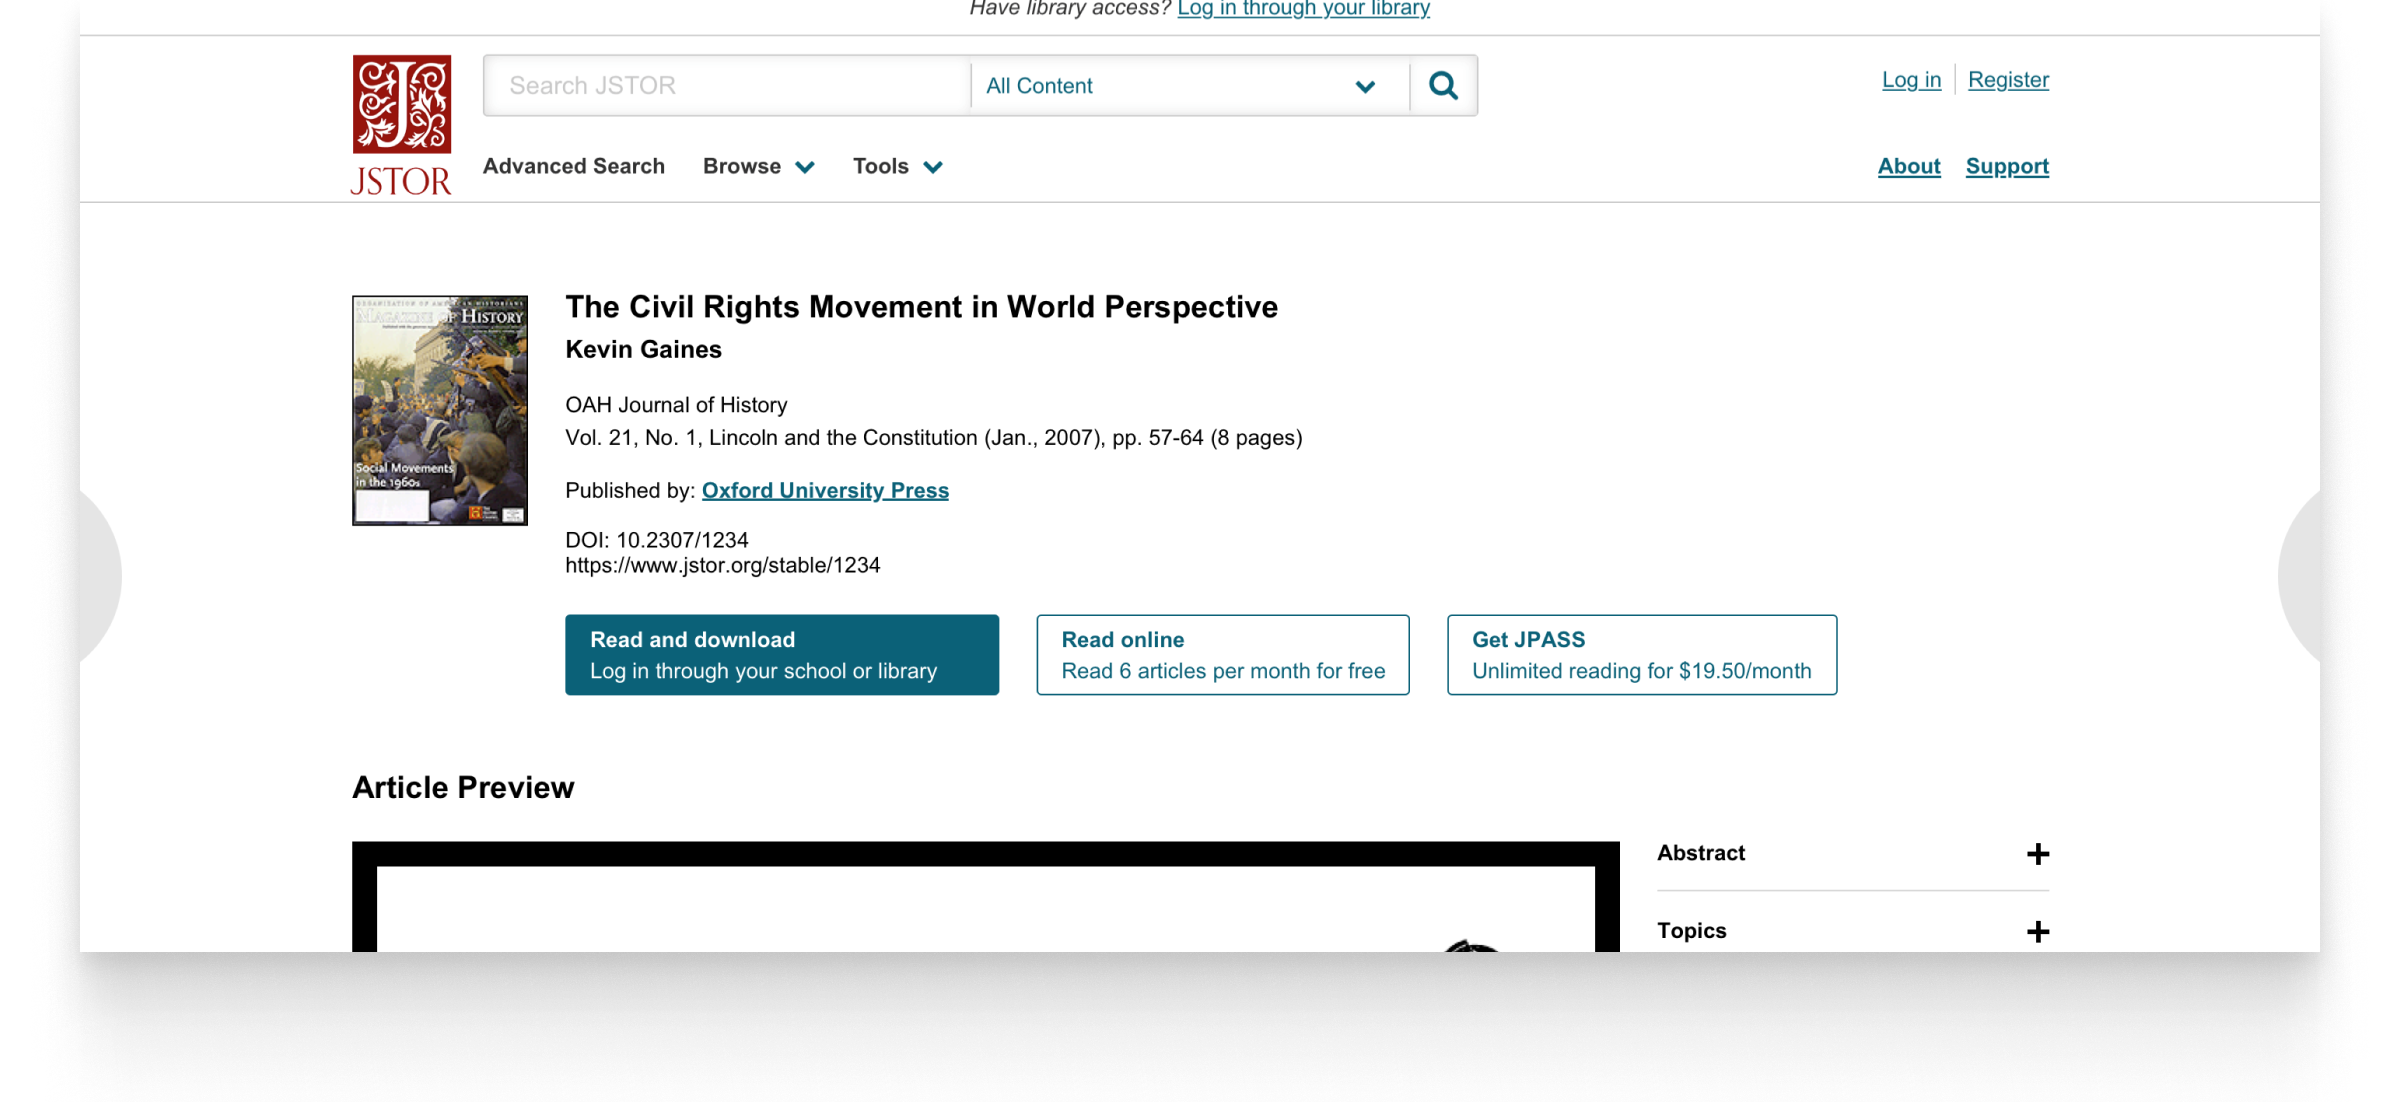This screenshot has height=1102, width=2400.
Task: Click the author name Kevin Gaines
Action: pyautogui.click(x=643, y=350)
